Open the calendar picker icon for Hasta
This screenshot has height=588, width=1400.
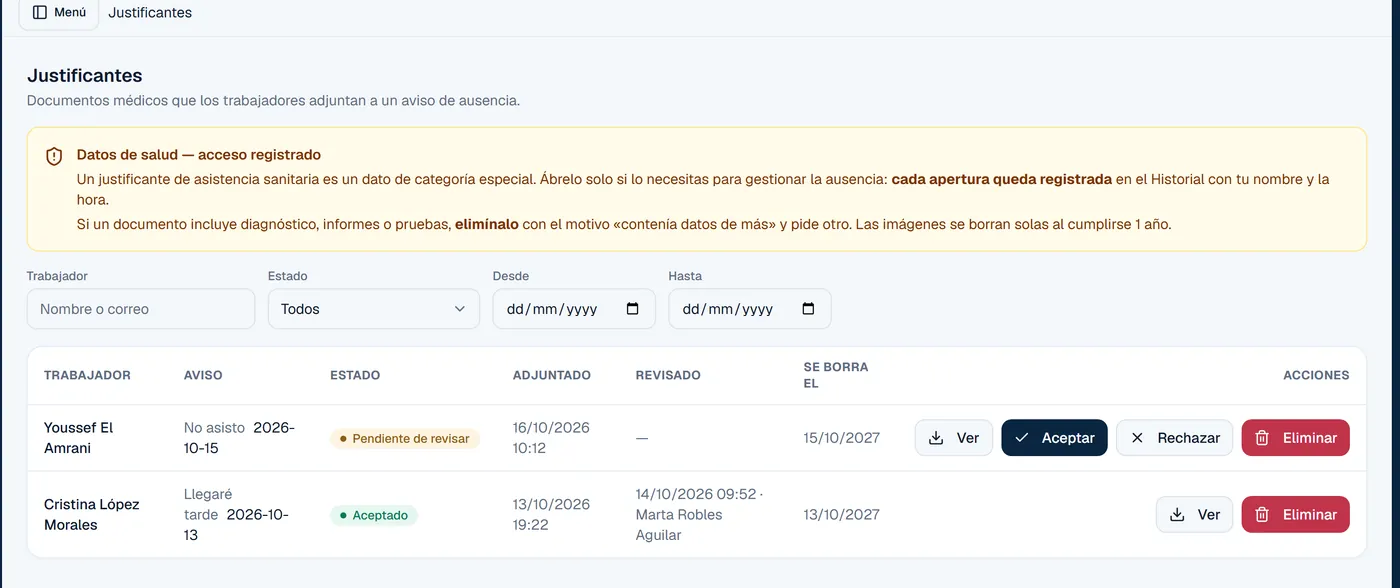(808, 309)
